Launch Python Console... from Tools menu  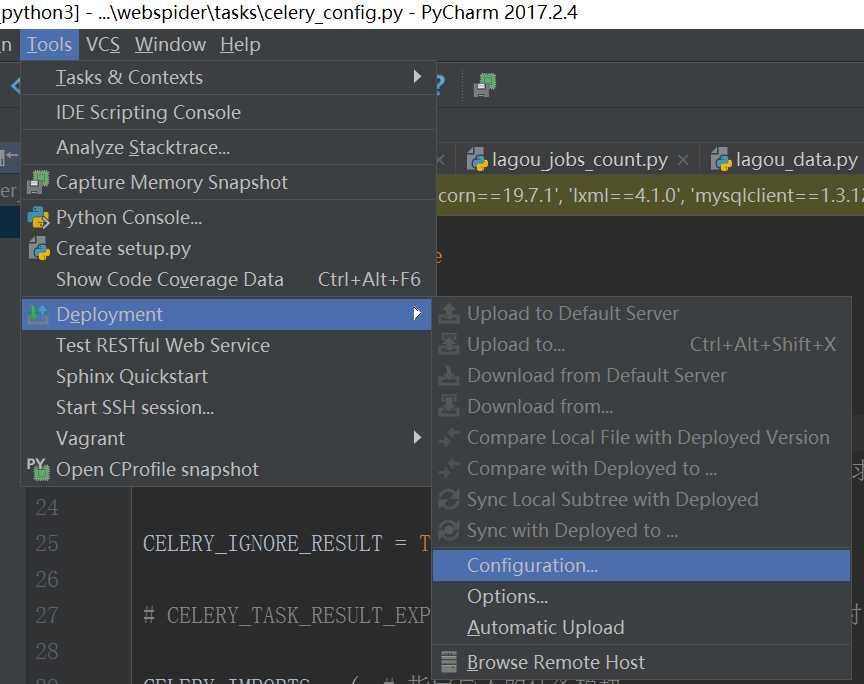(x=226, y=218)
